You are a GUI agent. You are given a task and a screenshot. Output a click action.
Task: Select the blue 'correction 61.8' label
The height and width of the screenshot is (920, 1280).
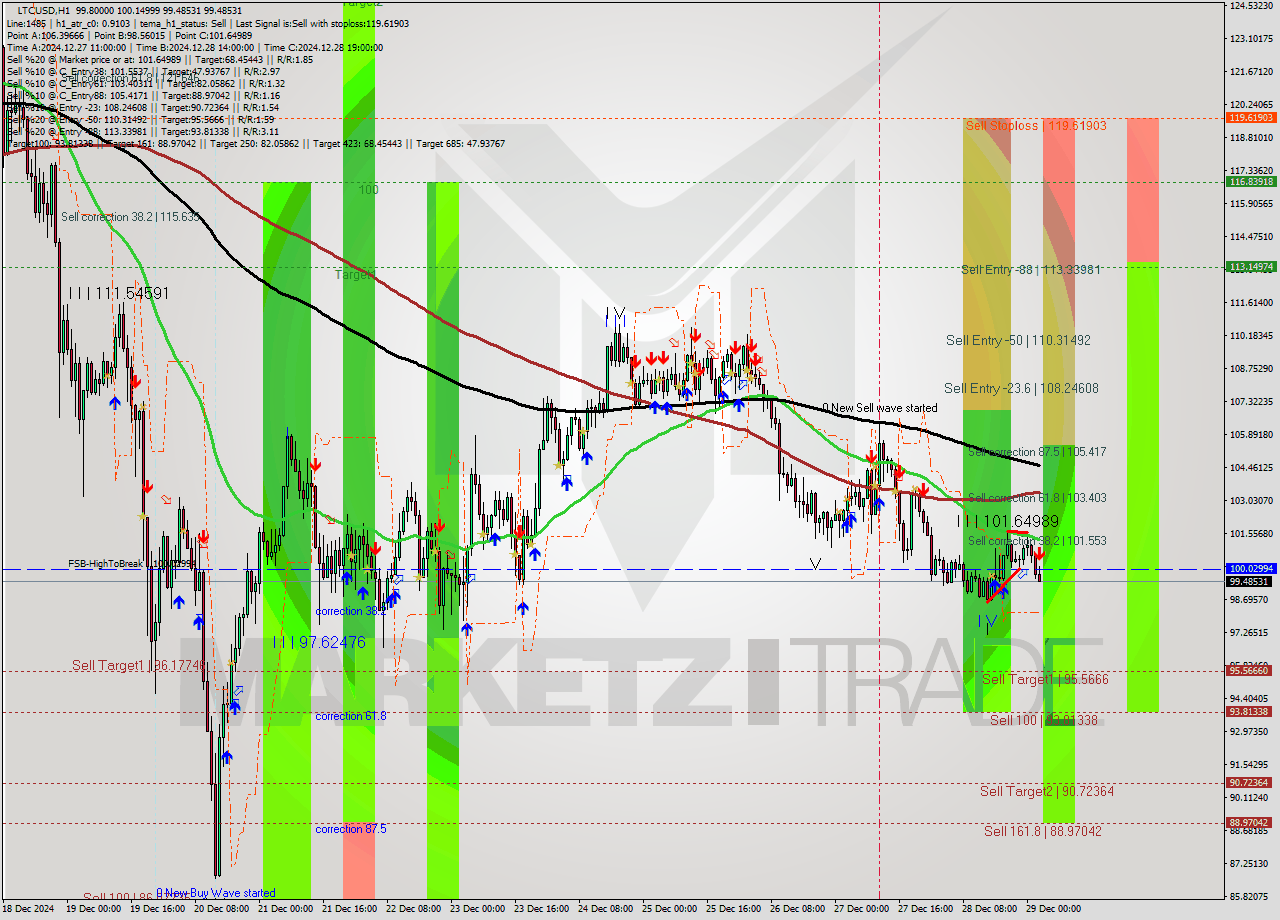[351, 716]
